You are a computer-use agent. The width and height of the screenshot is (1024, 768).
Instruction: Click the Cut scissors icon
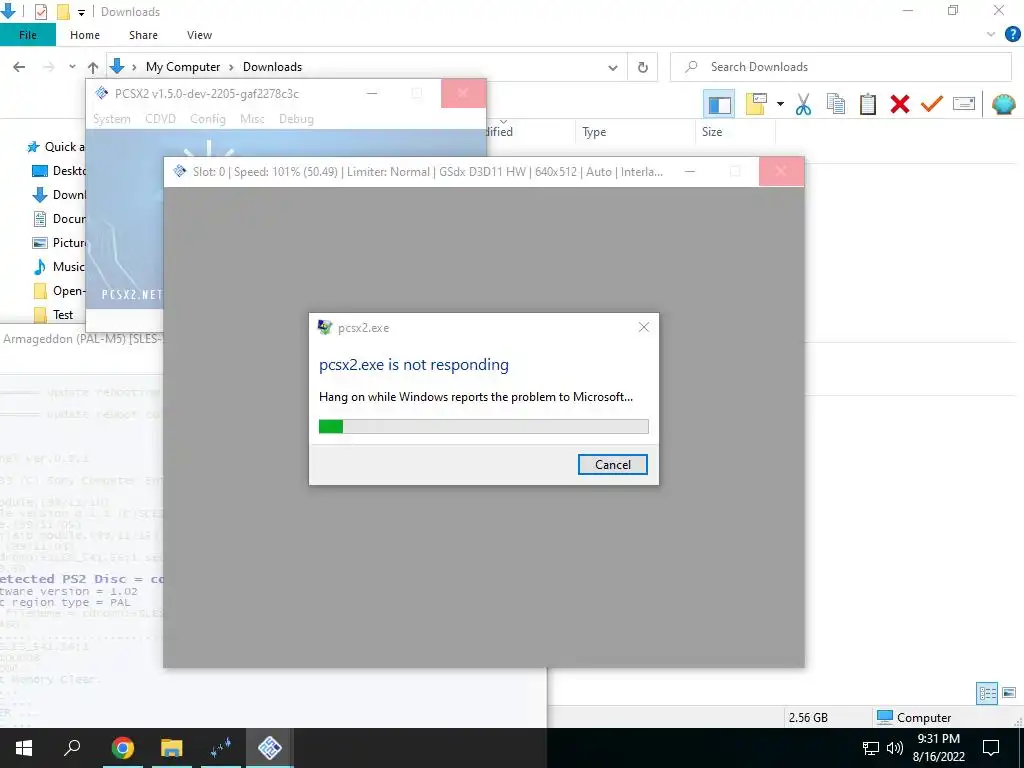[x=803, y=104]
